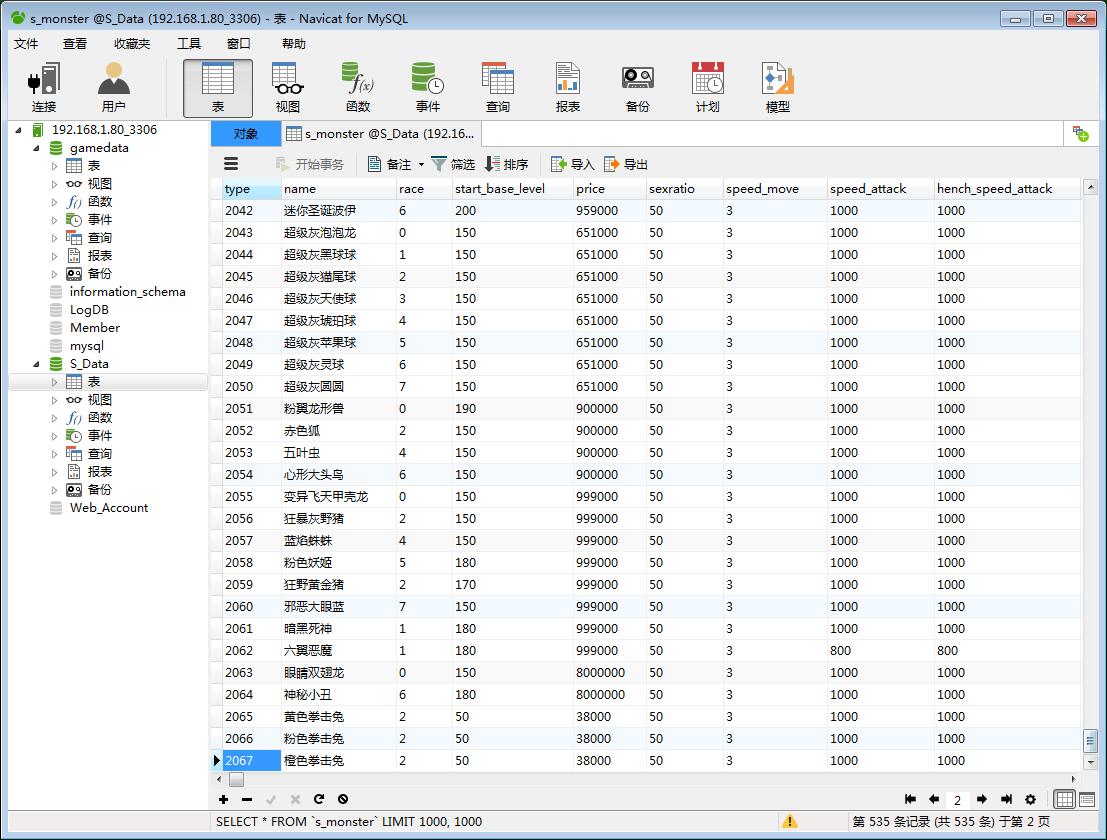1107x840 pixels.
Task: Open the 查看 menu
Action: point(75,44)
